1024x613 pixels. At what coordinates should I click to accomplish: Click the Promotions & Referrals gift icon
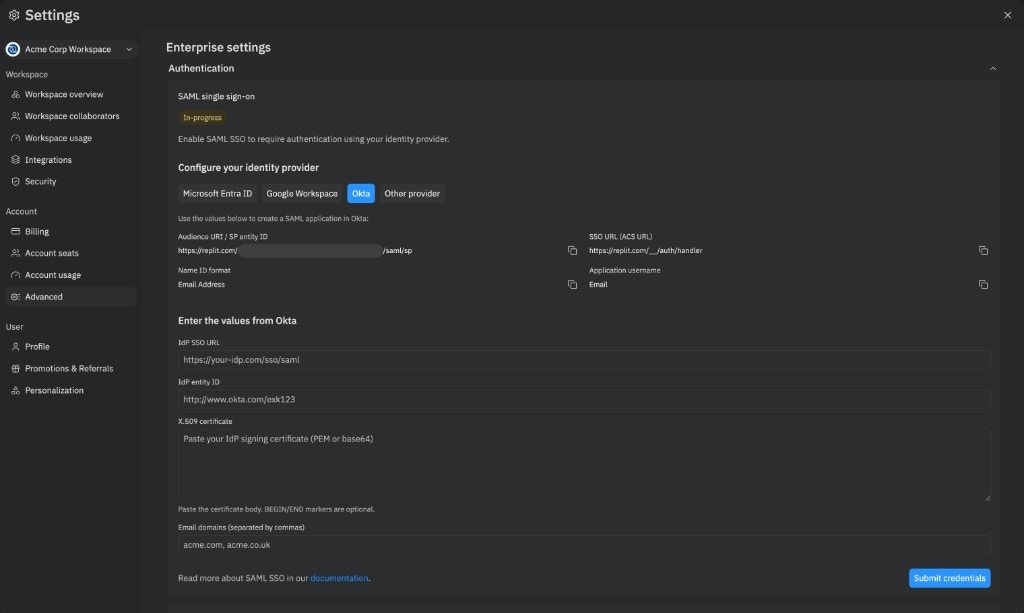click(x=16, y=369)
